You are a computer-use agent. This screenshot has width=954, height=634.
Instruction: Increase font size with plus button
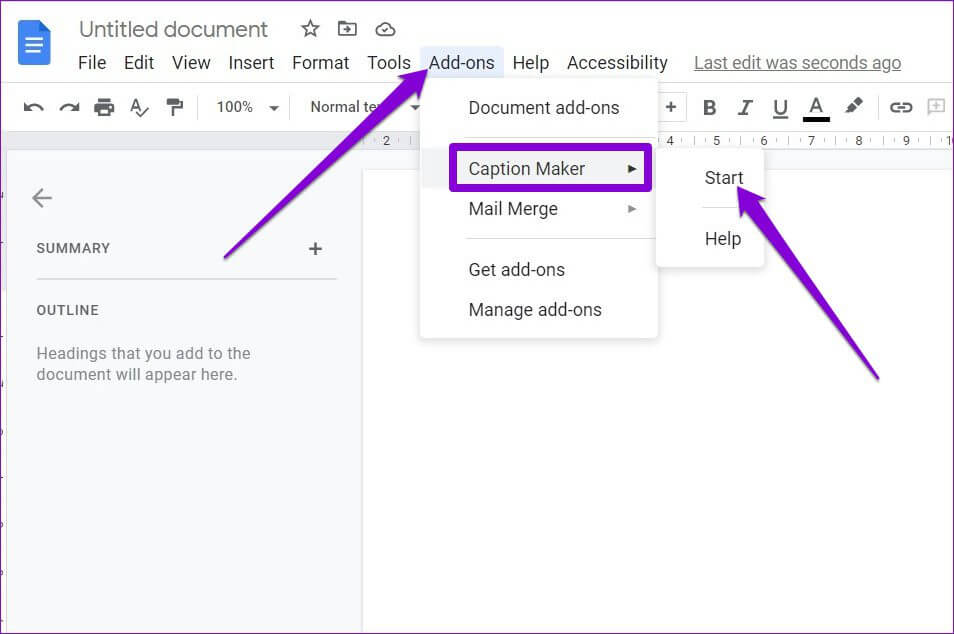pos(671,107)
